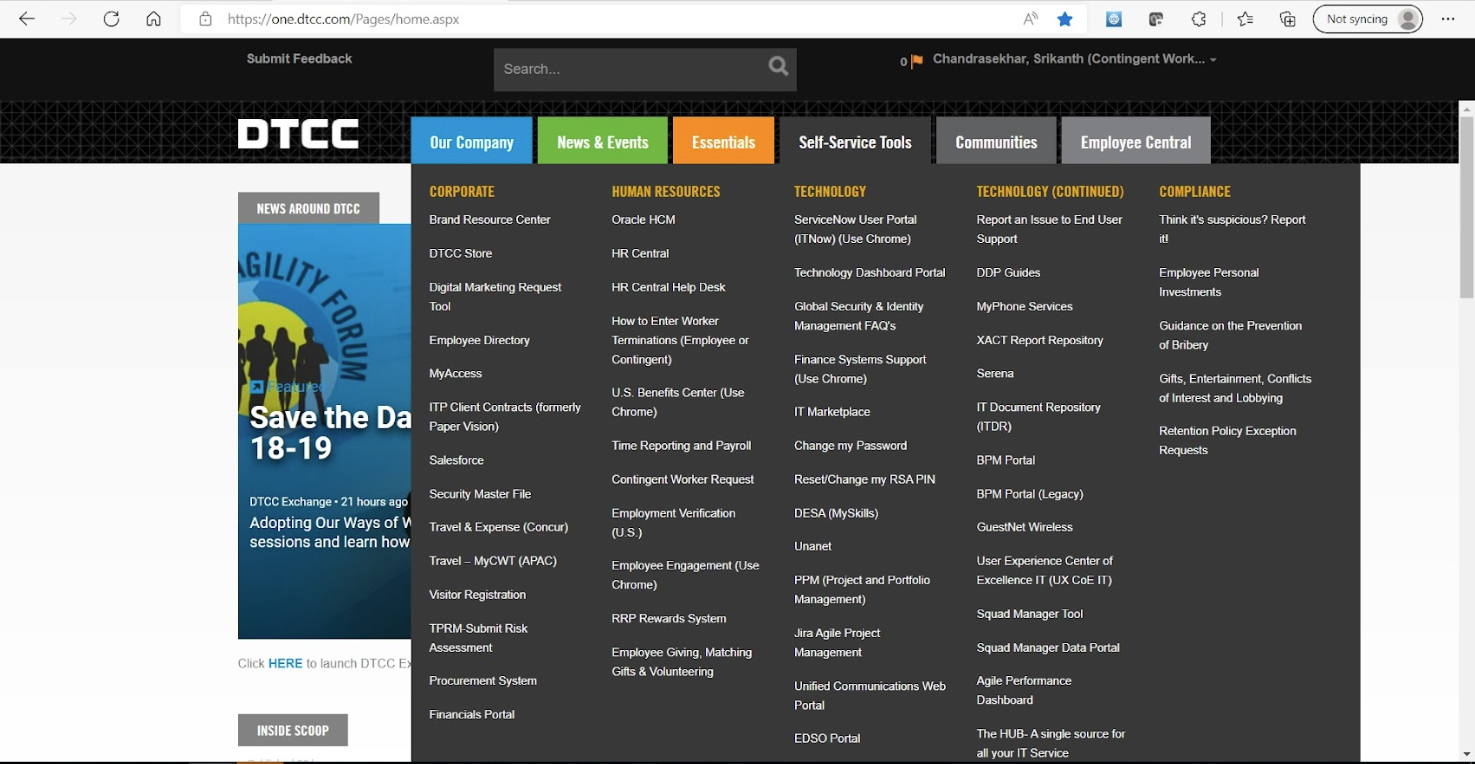Open the Essentials tab
Screen dimensions: 1475x764
coord(723,141)
